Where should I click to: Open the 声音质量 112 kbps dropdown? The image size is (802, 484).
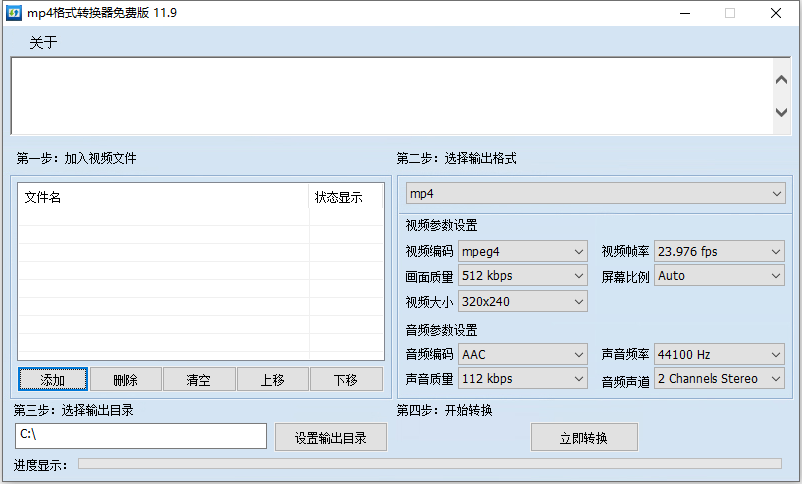click(523, 379)
